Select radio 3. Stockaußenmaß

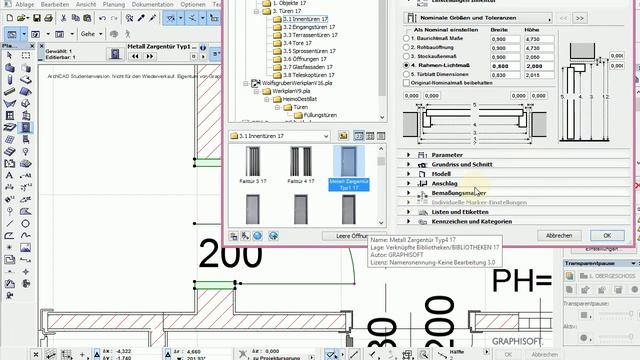pos(406,56)
